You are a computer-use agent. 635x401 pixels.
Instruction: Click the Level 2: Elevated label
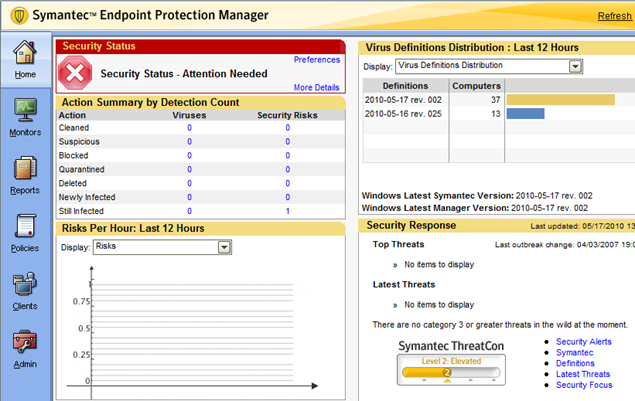451,361
